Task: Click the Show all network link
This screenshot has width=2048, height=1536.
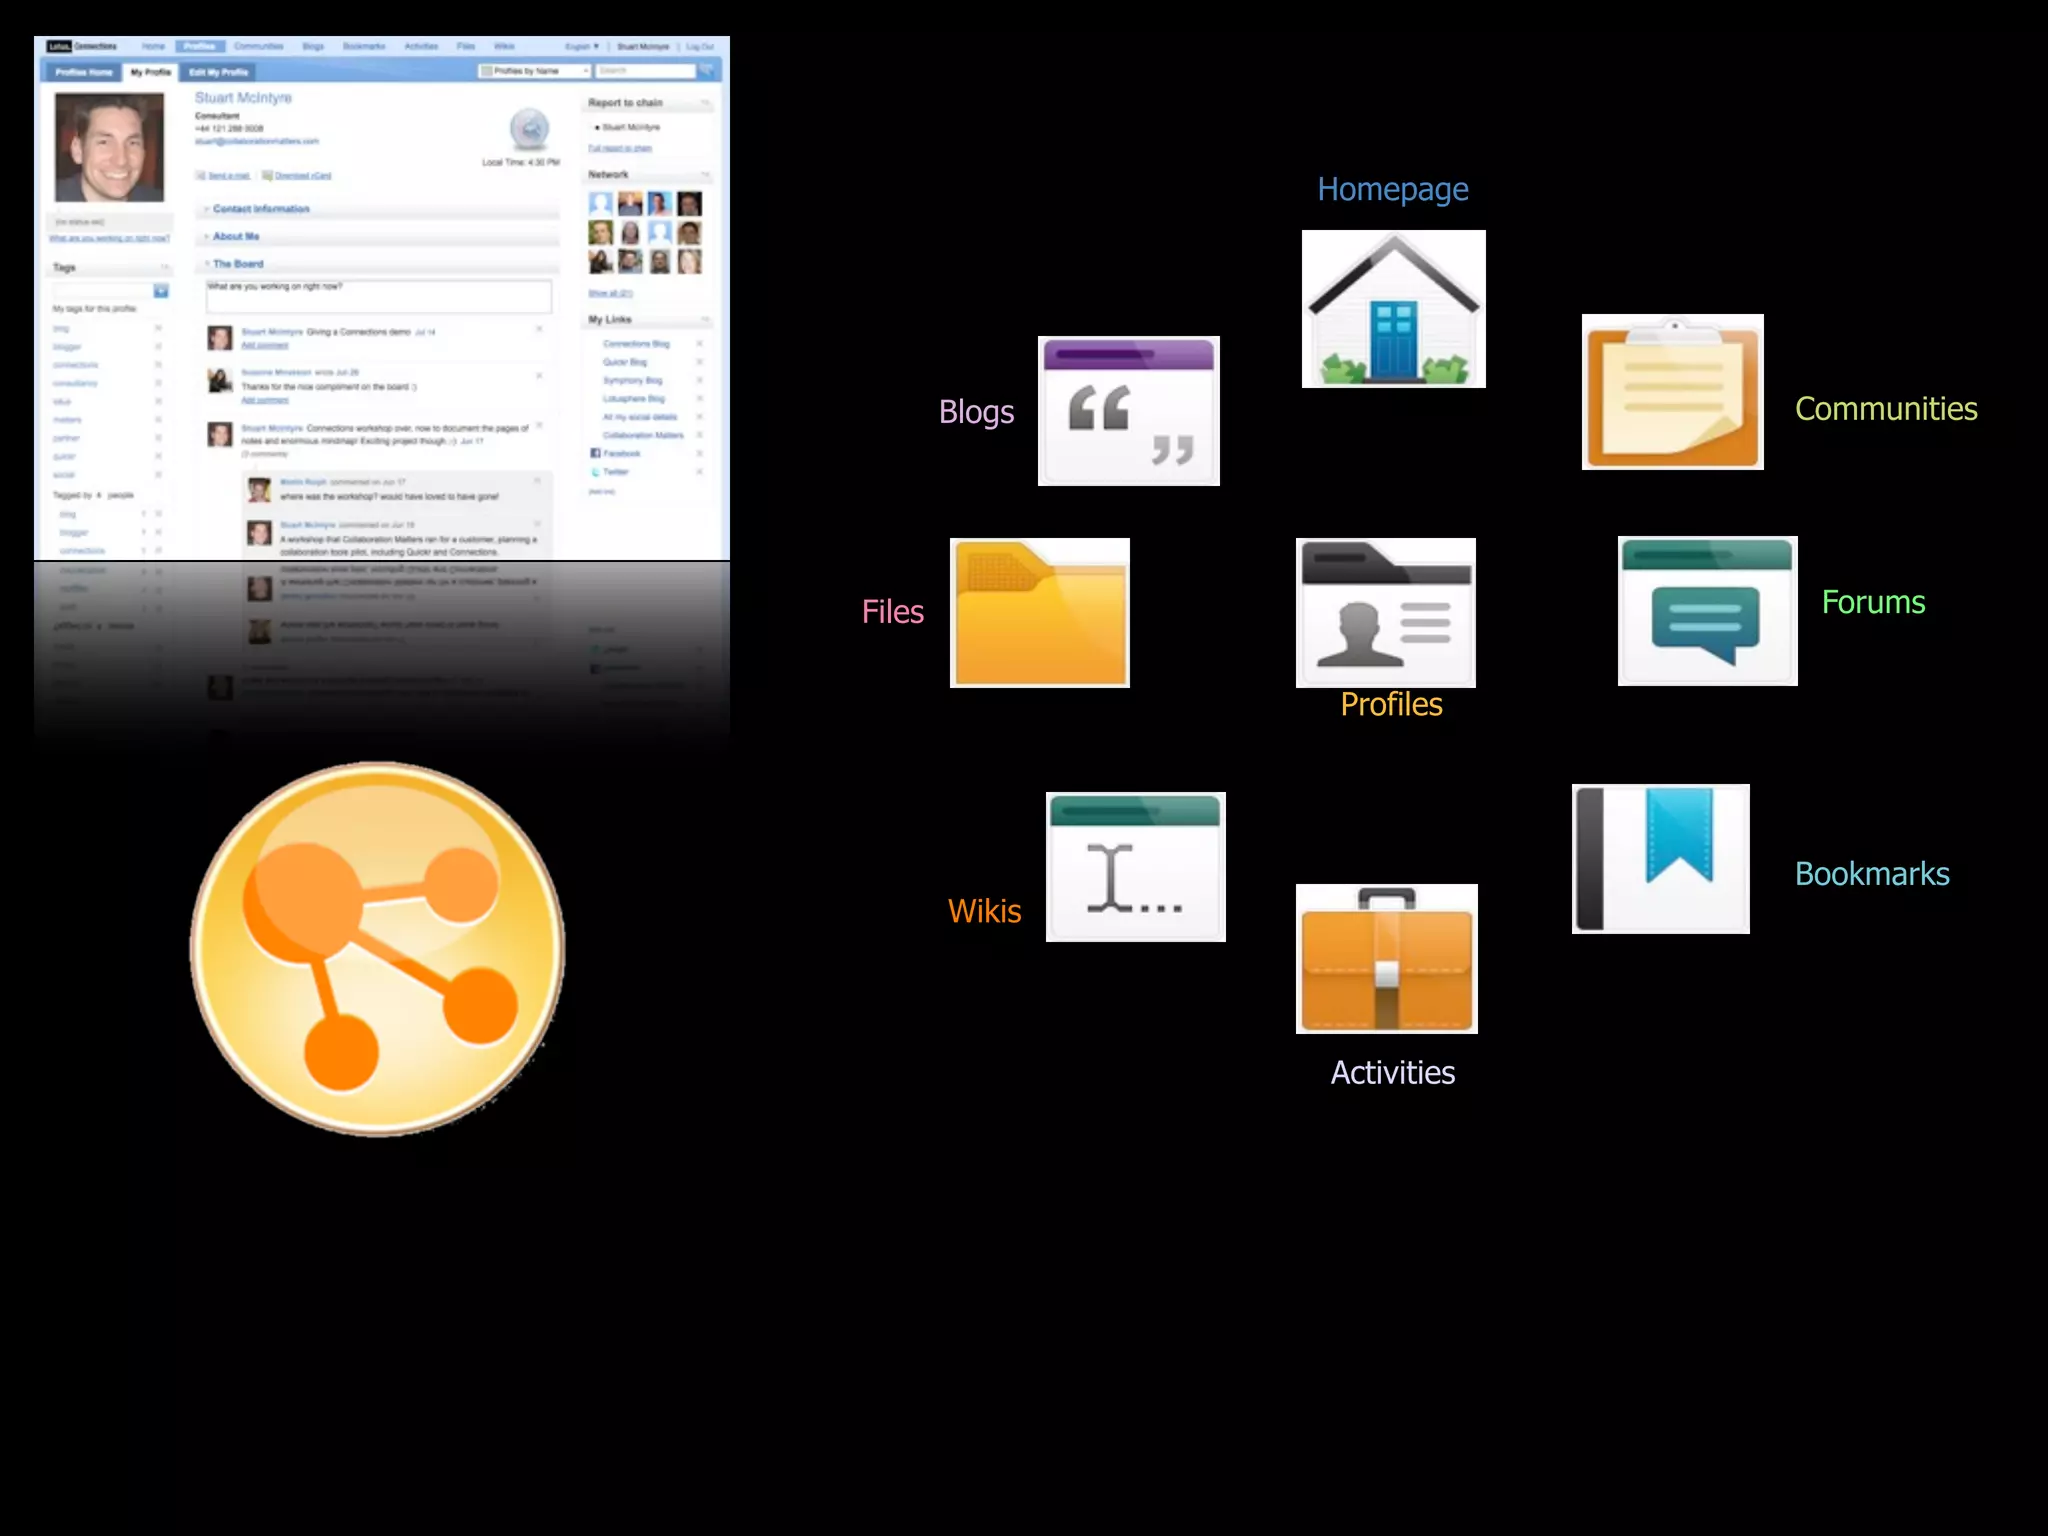Action: pyautogui.click(x=610, y=293)
